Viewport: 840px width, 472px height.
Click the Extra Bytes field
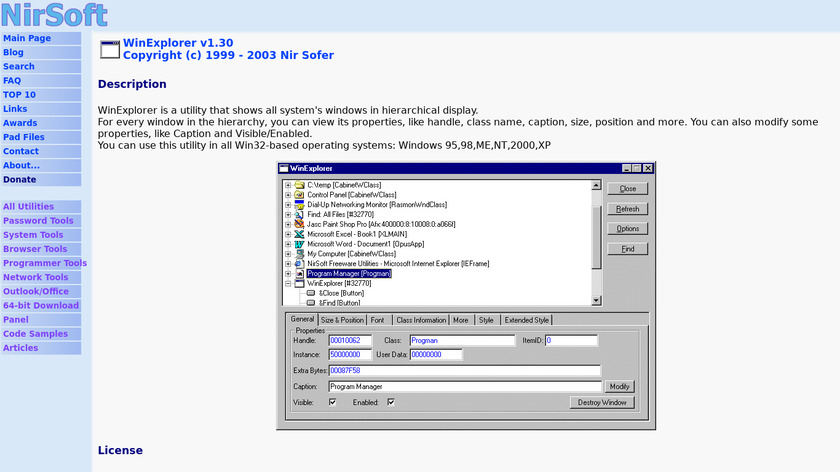[x=465, y=370]
